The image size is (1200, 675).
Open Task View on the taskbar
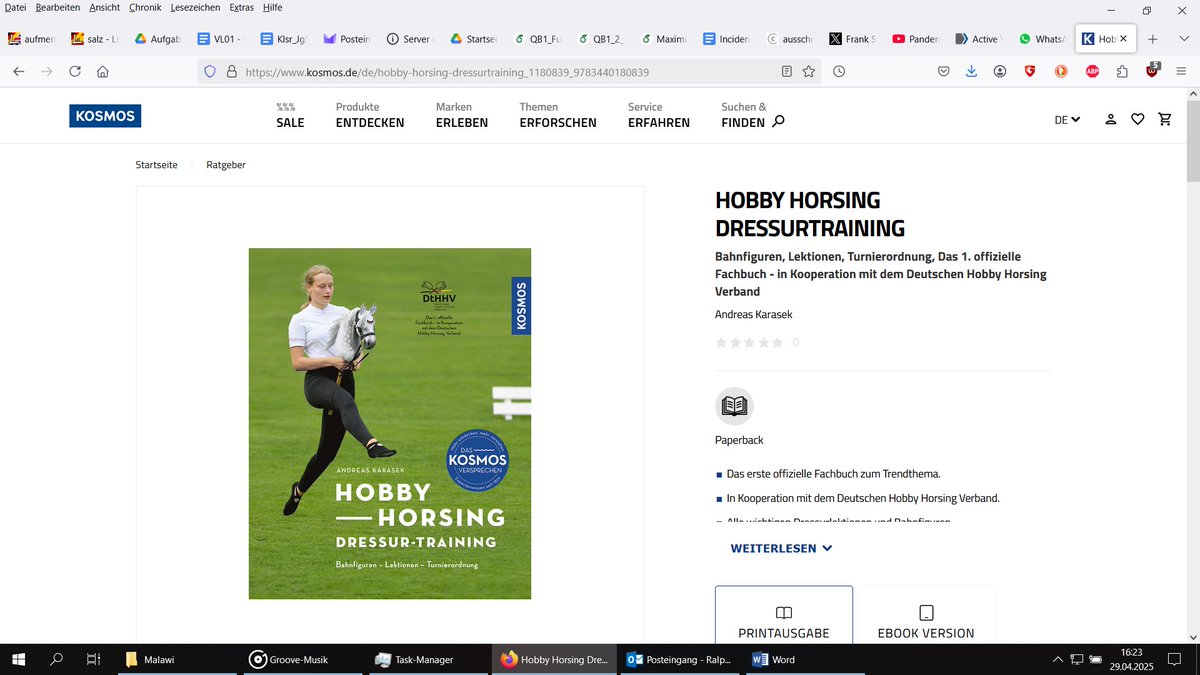[x=93, y=660]
